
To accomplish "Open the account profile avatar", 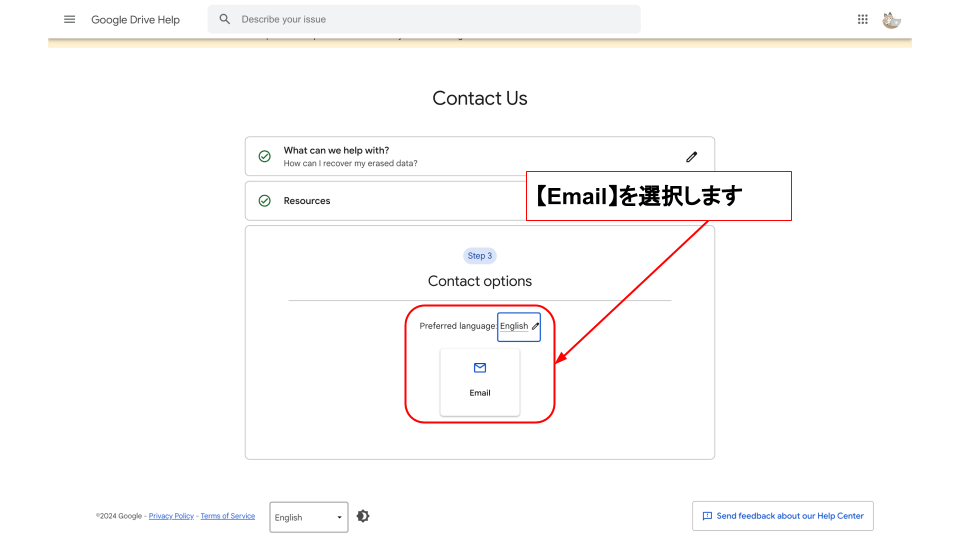I will pos(891,19).
